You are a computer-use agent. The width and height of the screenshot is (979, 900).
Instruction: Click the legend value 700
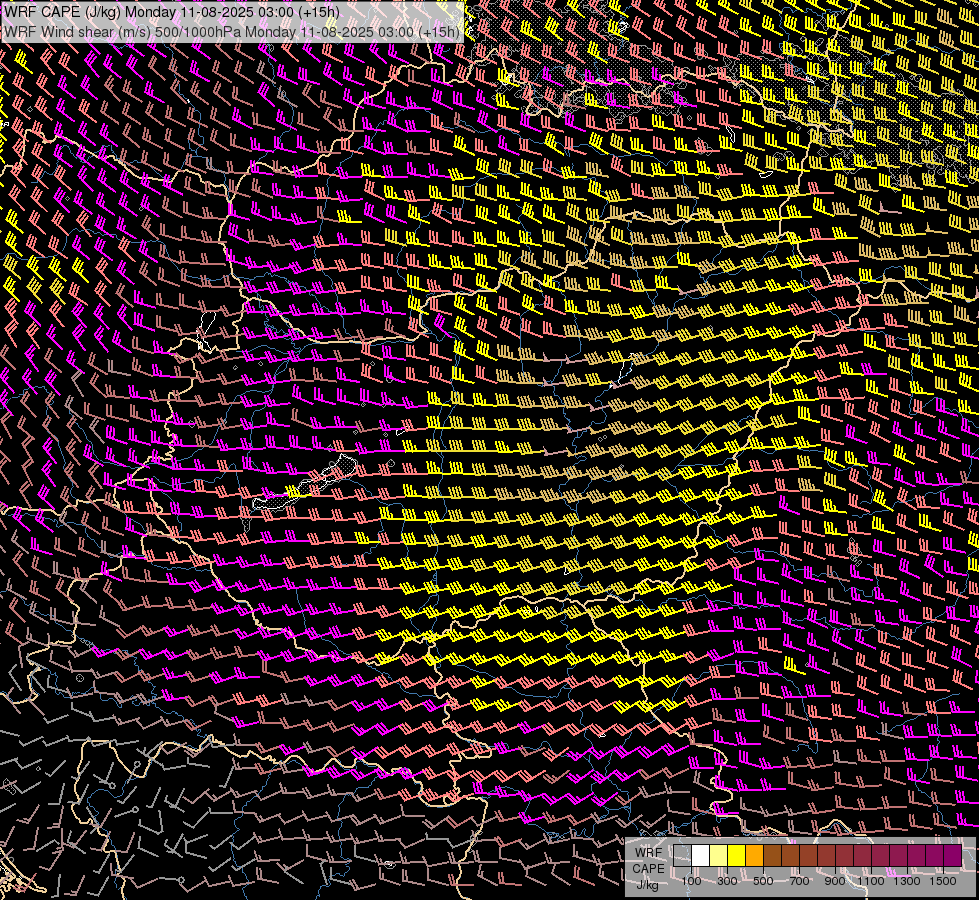tap(799, 881)
